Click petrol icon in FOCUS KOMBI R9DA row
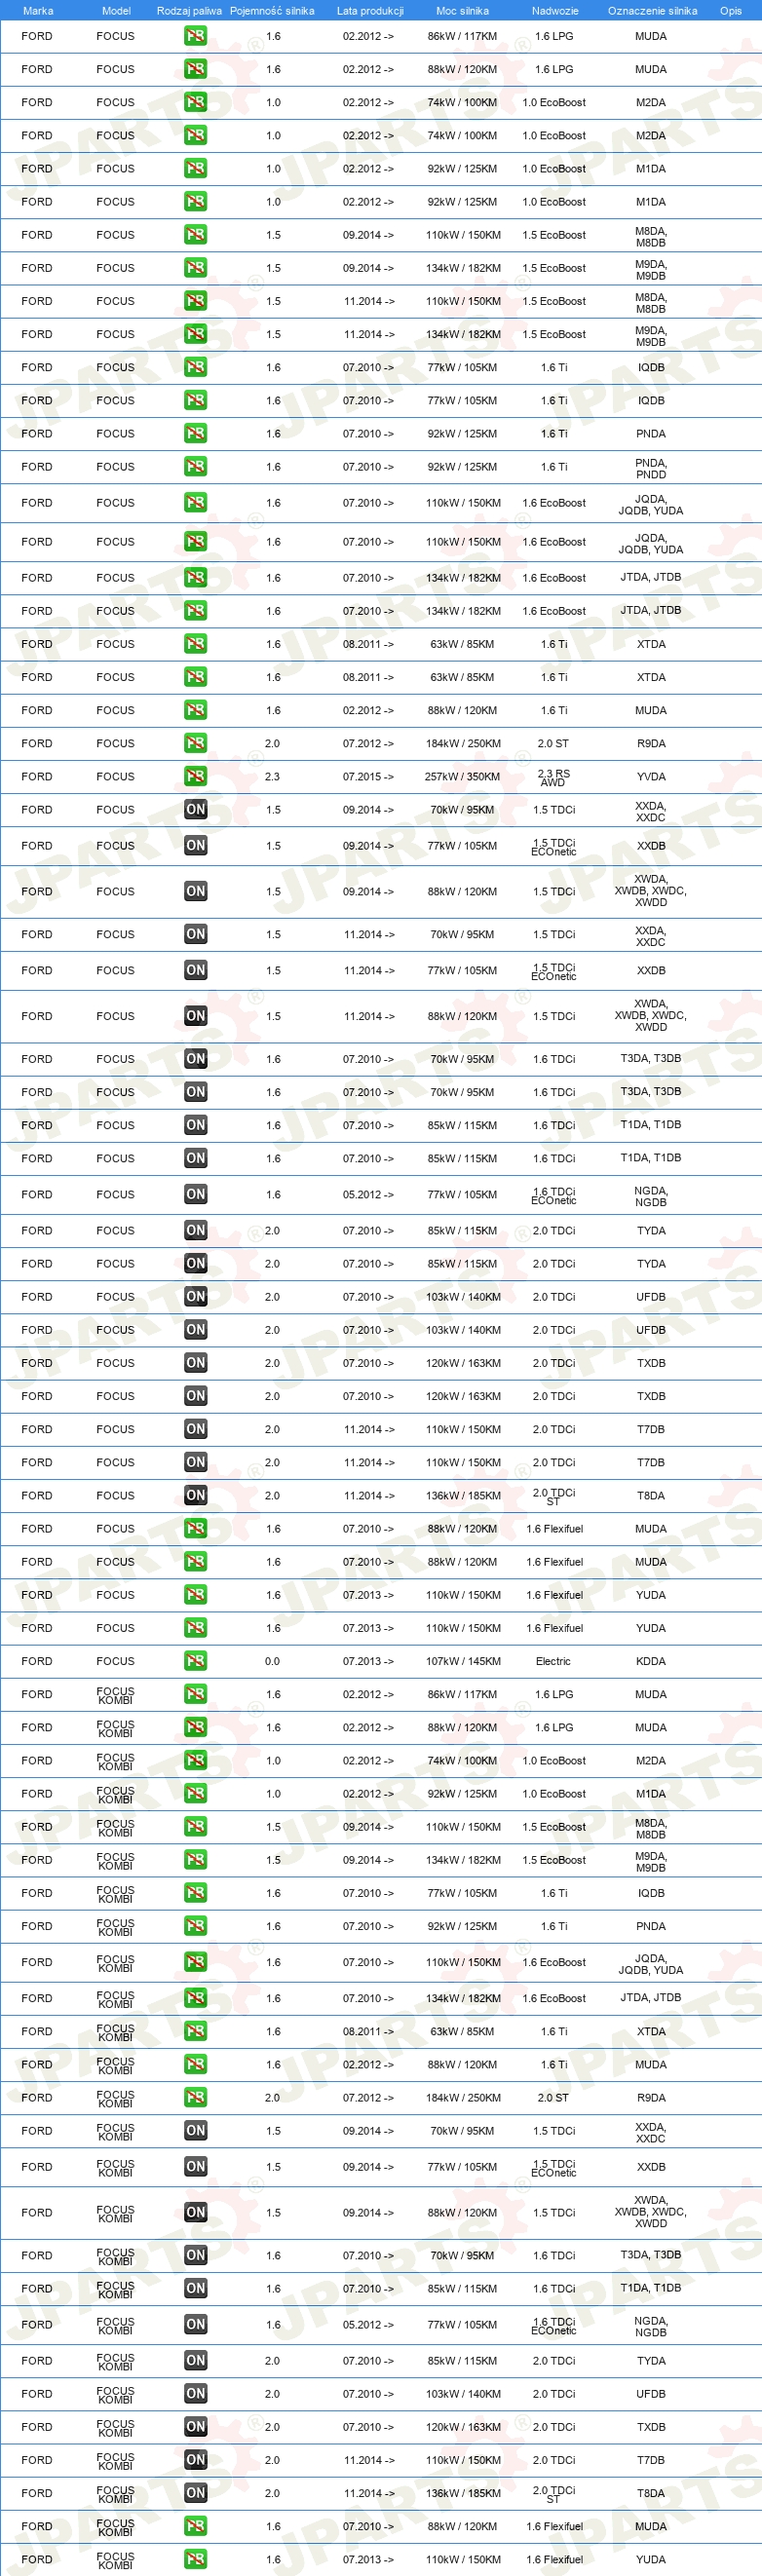762x2576 pixels. coord(195,2097)
